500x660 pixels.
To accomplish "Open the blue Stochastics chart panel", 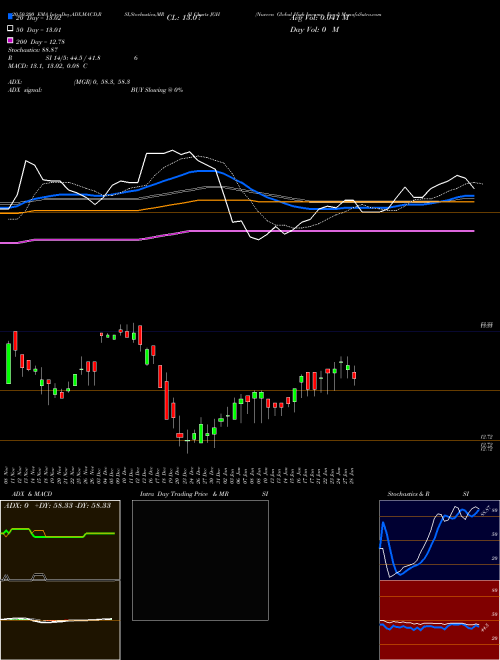I will [439, 540].
